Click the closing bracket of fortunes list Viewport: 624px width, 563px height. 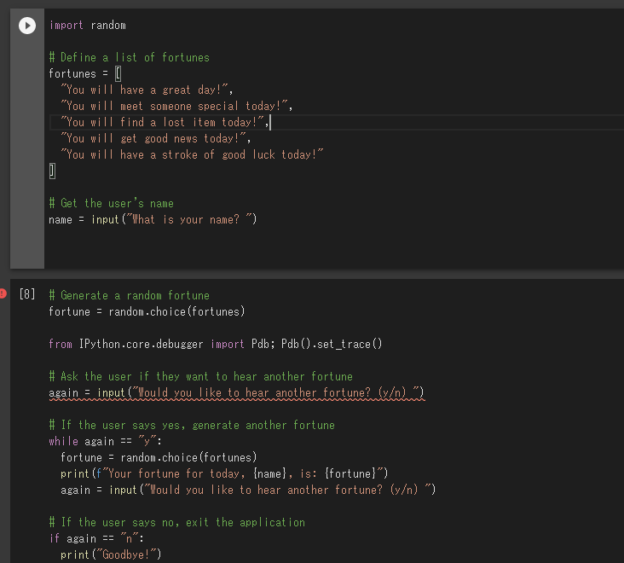point(52,171)
